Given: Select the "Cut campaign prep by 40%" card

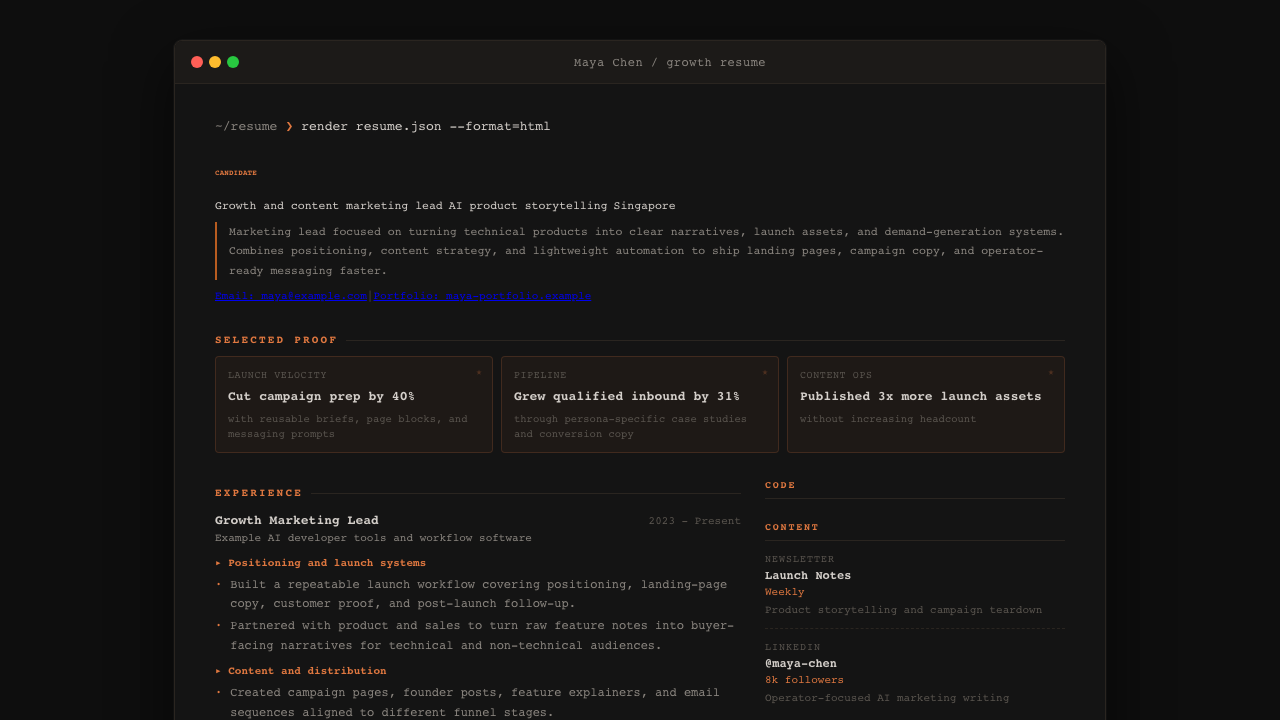Looking at the screenshot, I should coord(354,405).
